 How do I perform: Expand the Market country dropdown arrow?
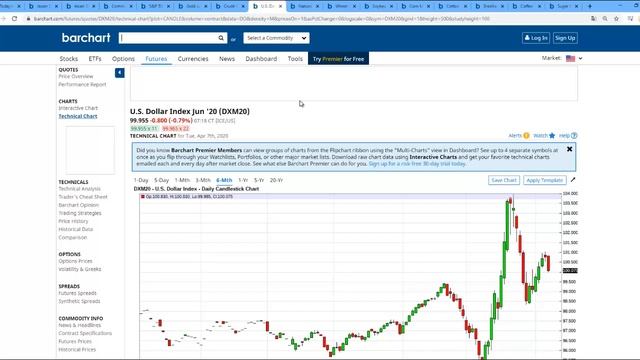point(580,58)
